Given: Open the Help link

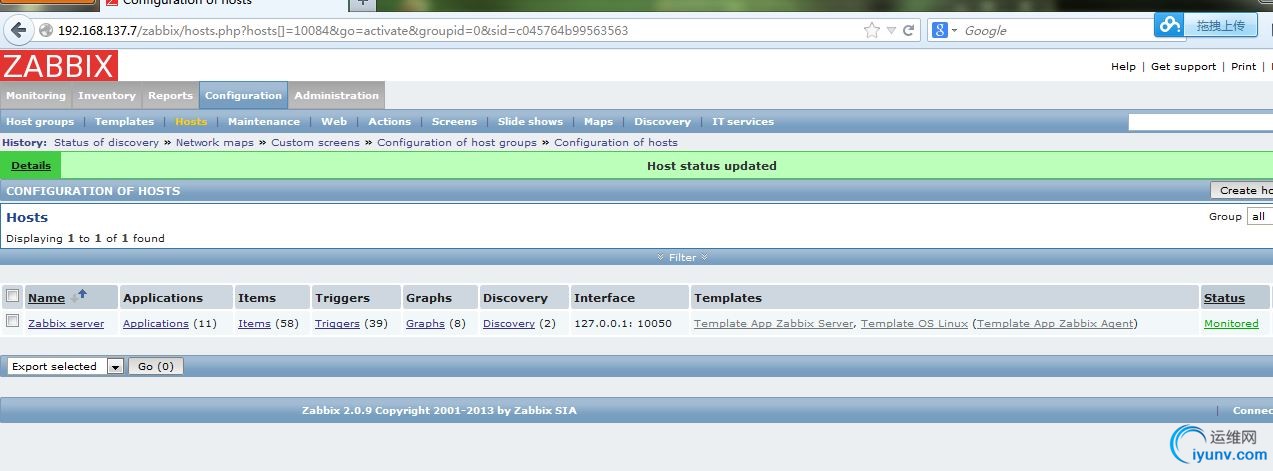Looking at the screenshot, I should click(1123, 67).
